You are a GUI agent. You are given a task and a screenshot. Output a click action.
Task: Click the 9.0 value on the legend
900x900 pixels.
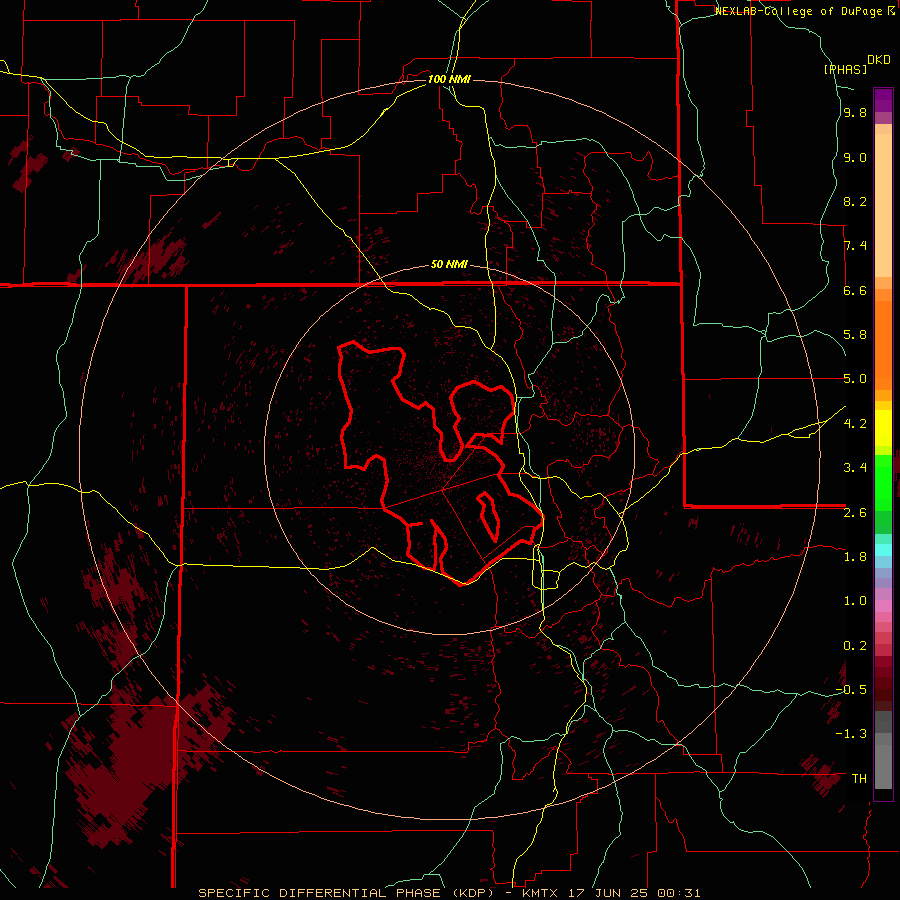(855, 157)
